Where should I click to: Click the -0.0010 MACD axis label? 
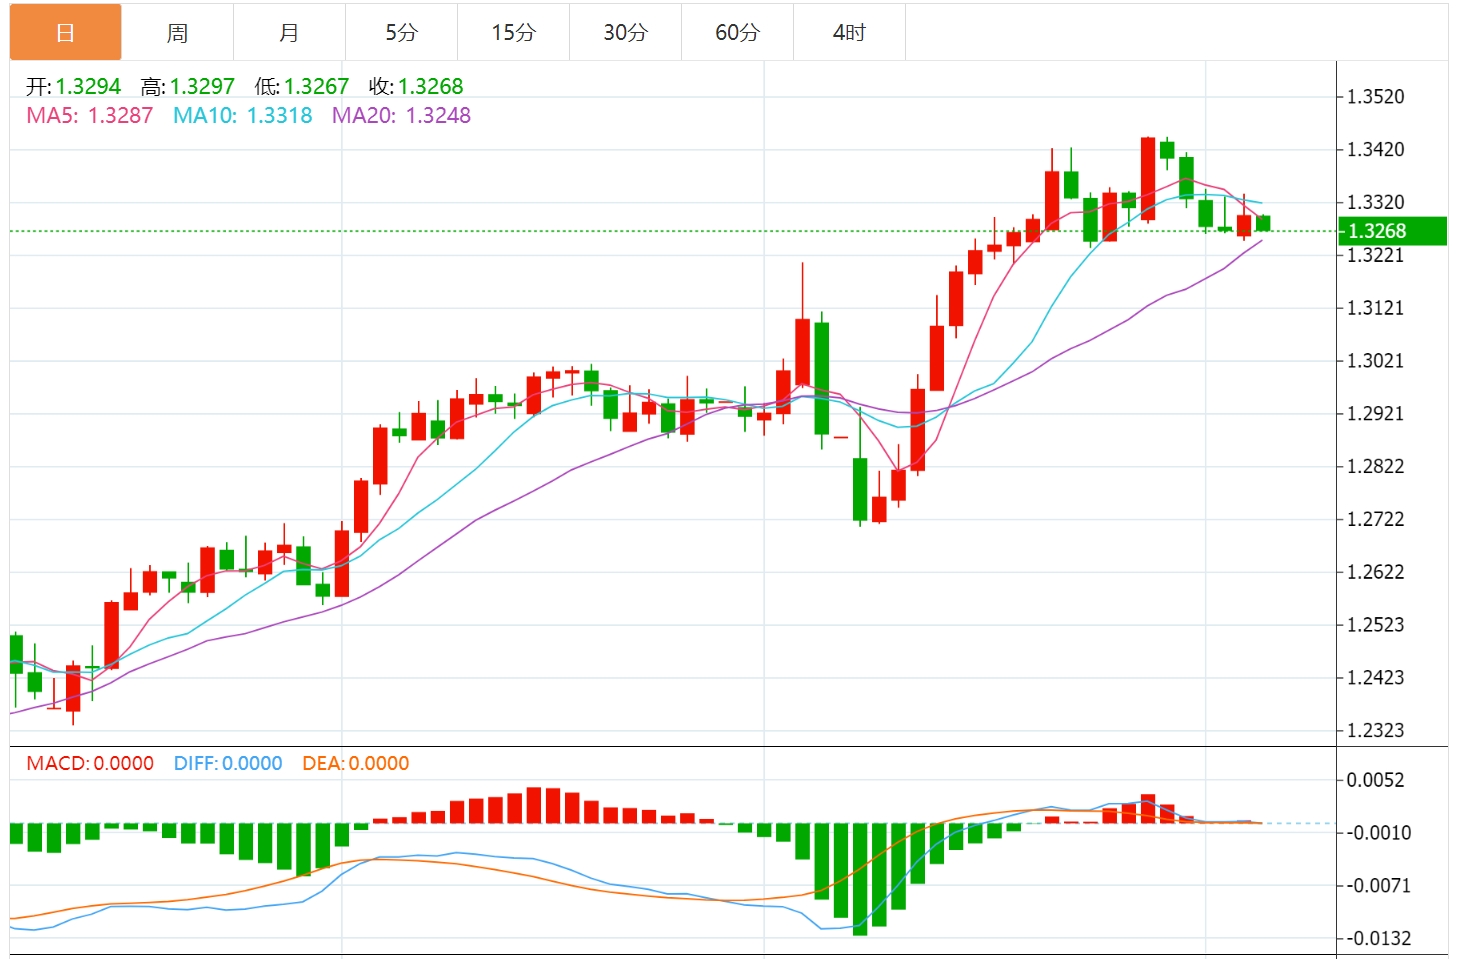click(1379, 833)
